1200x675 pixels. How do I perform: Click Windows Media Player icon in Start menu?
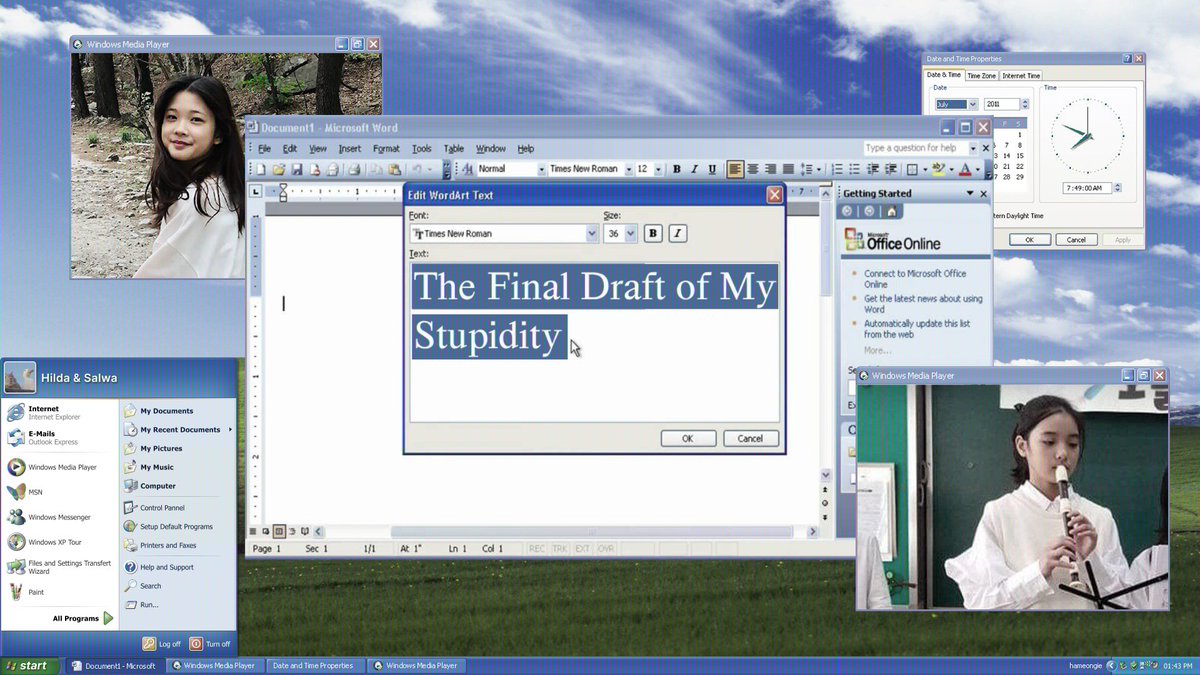point(16,467)
